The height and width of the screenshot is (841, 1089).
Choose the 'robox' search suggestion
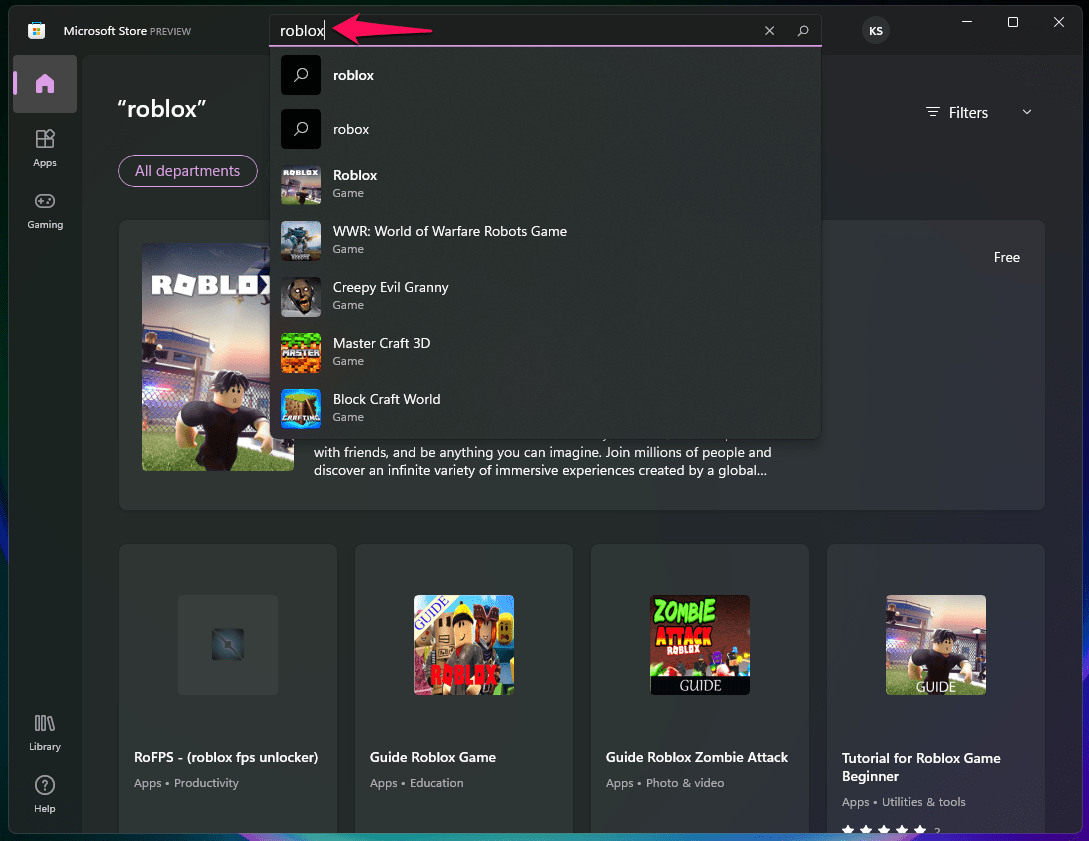tap(545, 129)
